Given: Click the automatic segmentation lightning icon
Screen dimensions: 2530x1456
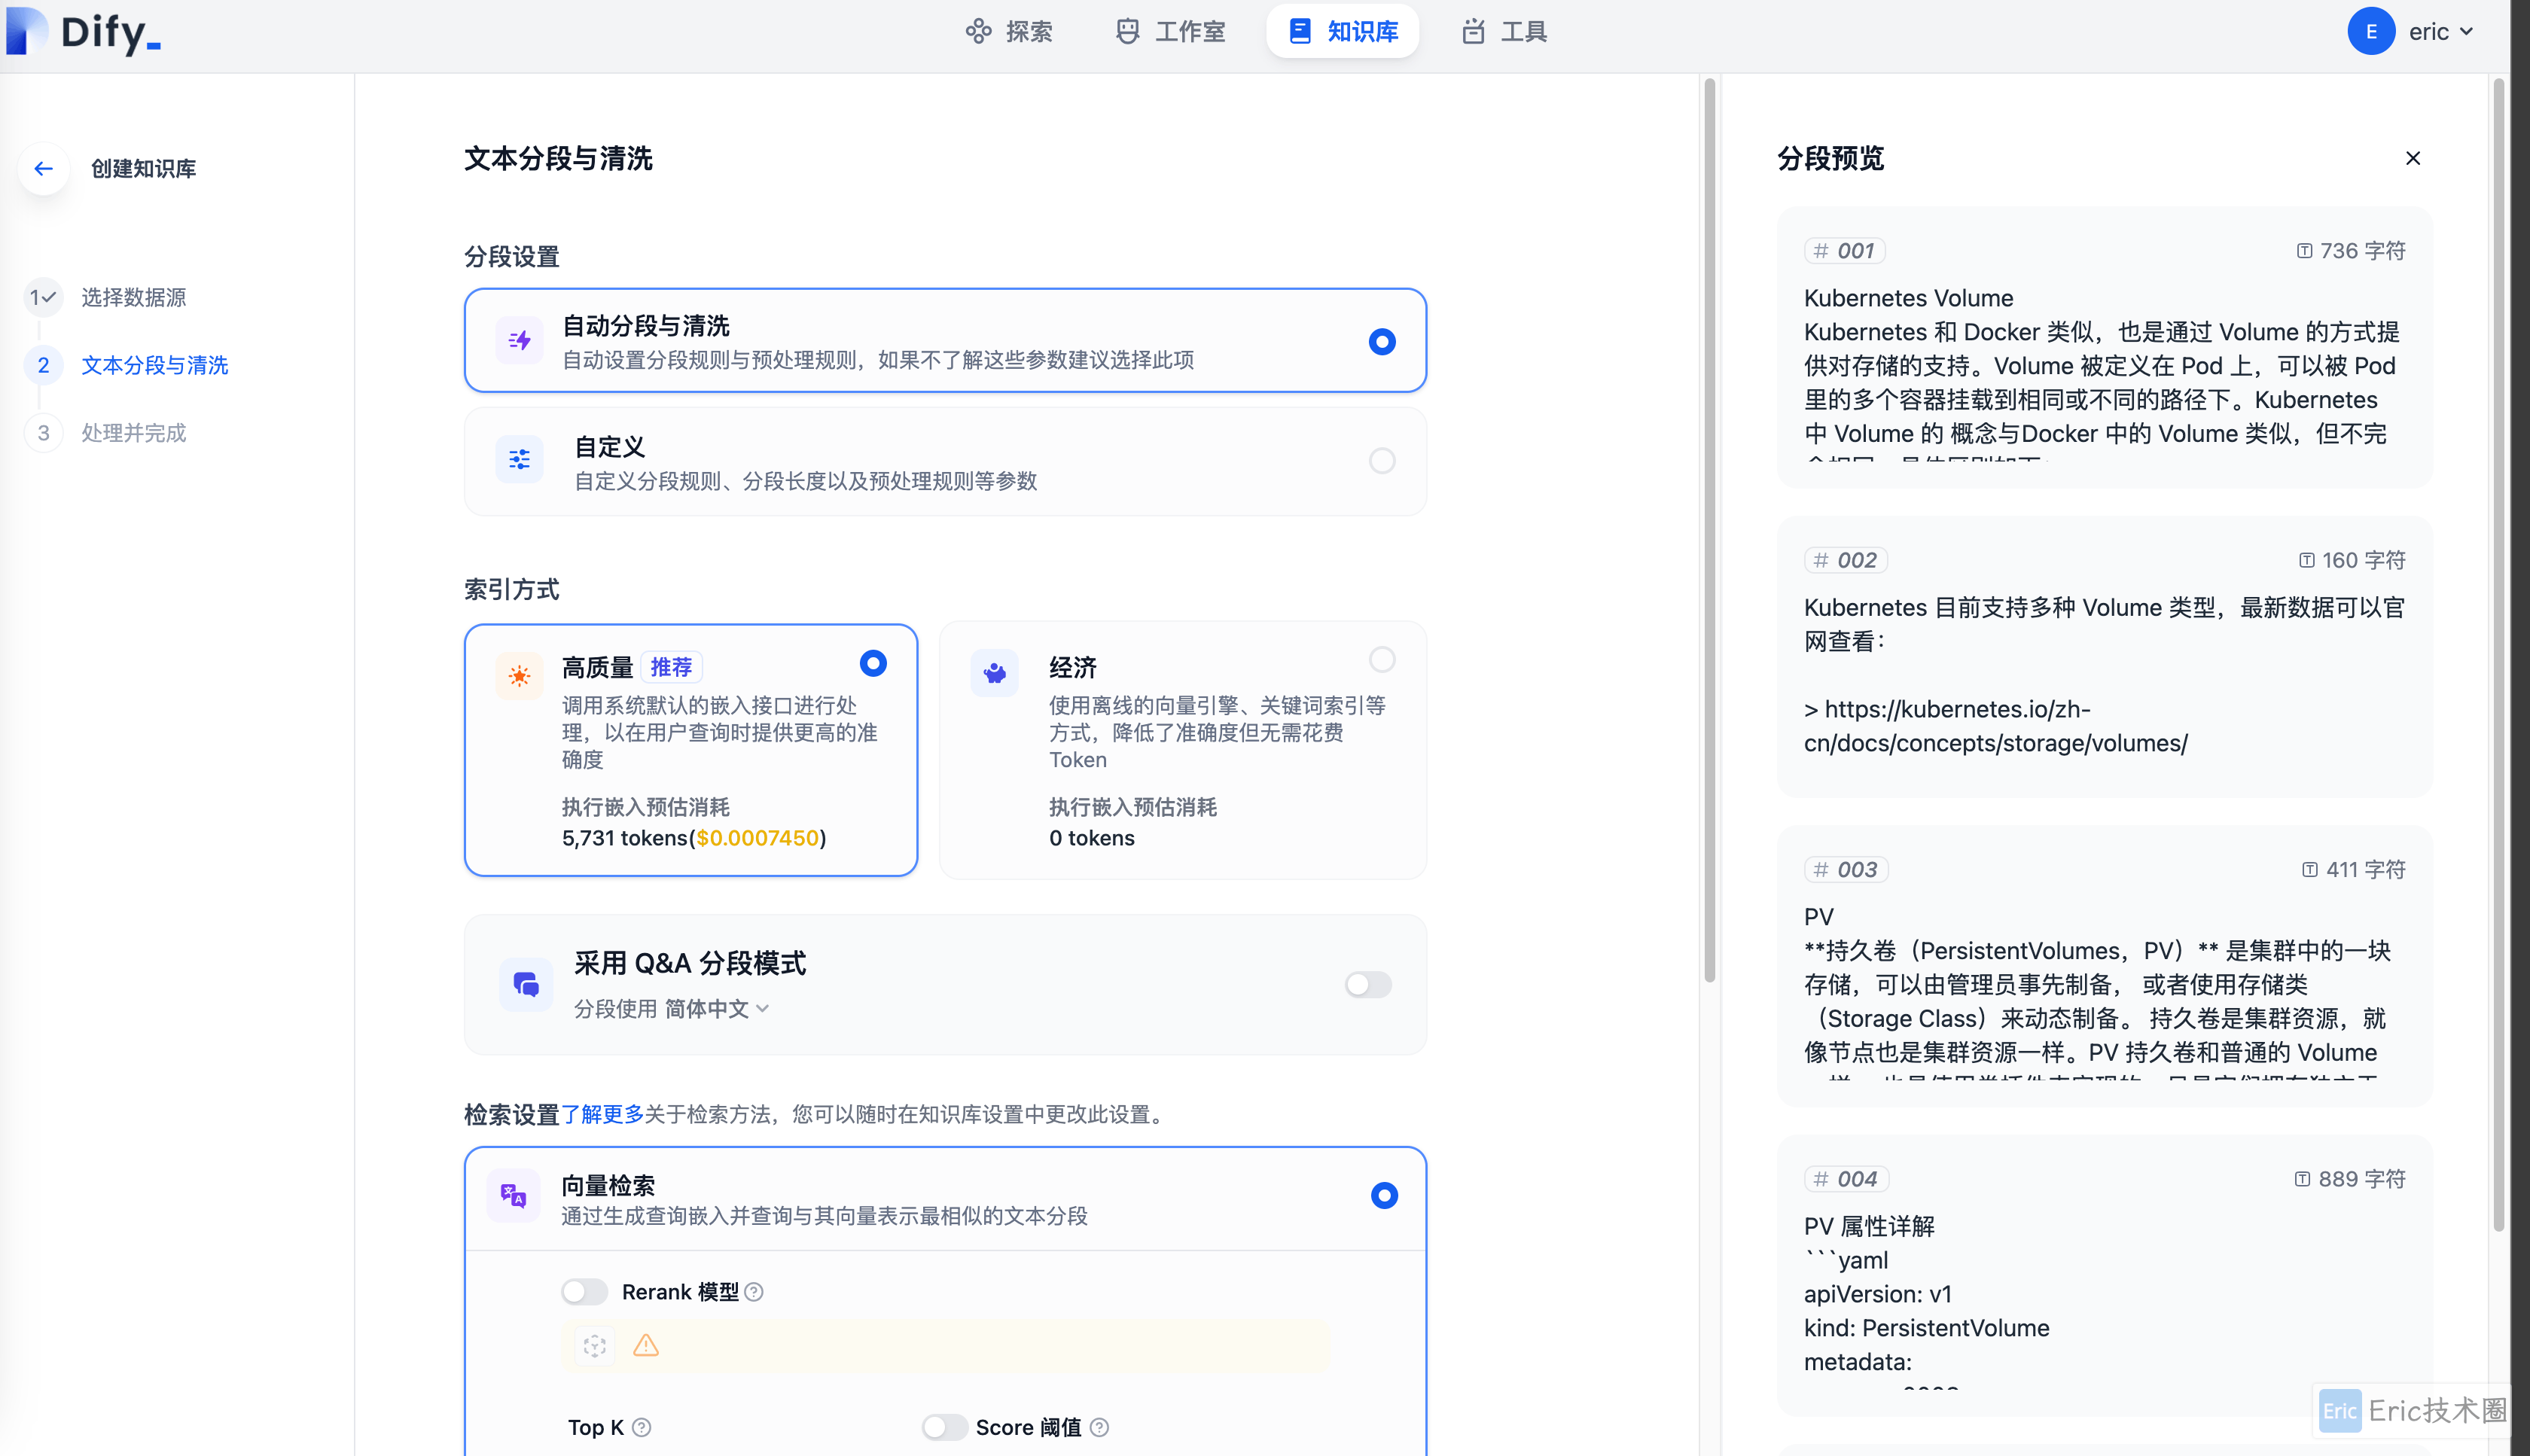Looking at the screenshot, I should pos(519,341).
